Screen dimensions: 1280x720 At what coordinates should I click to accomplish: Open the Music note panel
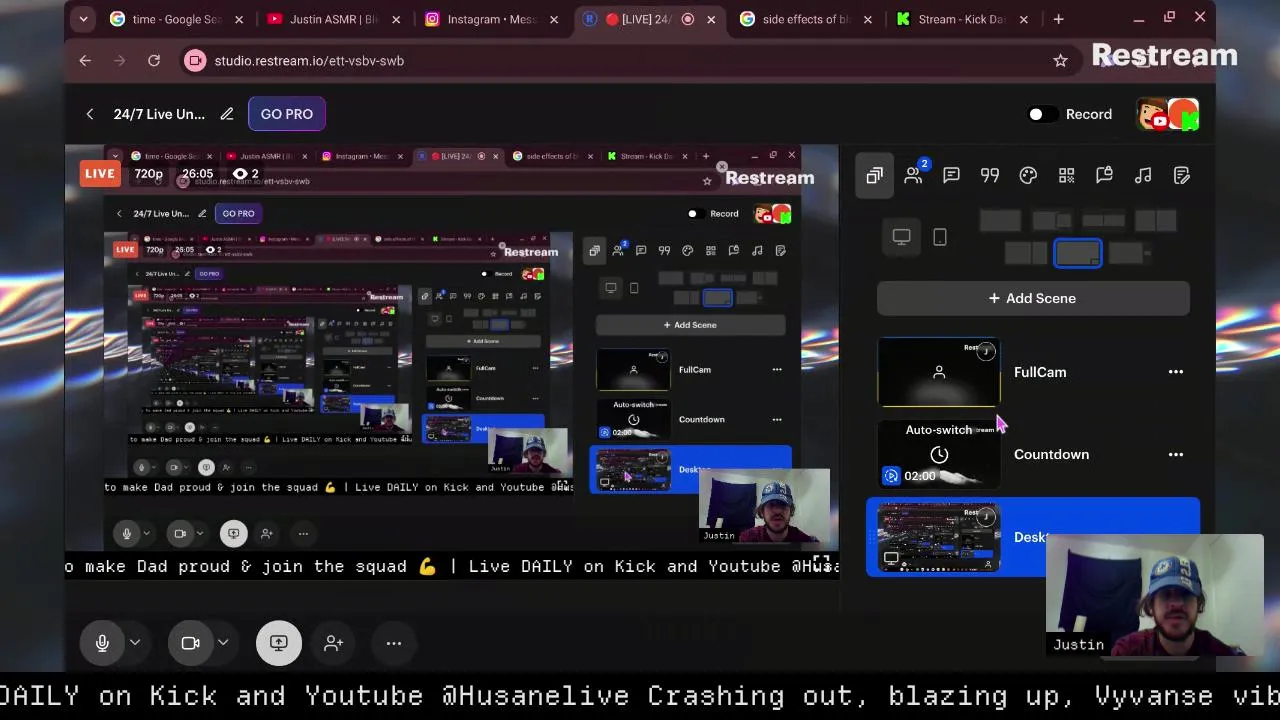(1143, 175)
